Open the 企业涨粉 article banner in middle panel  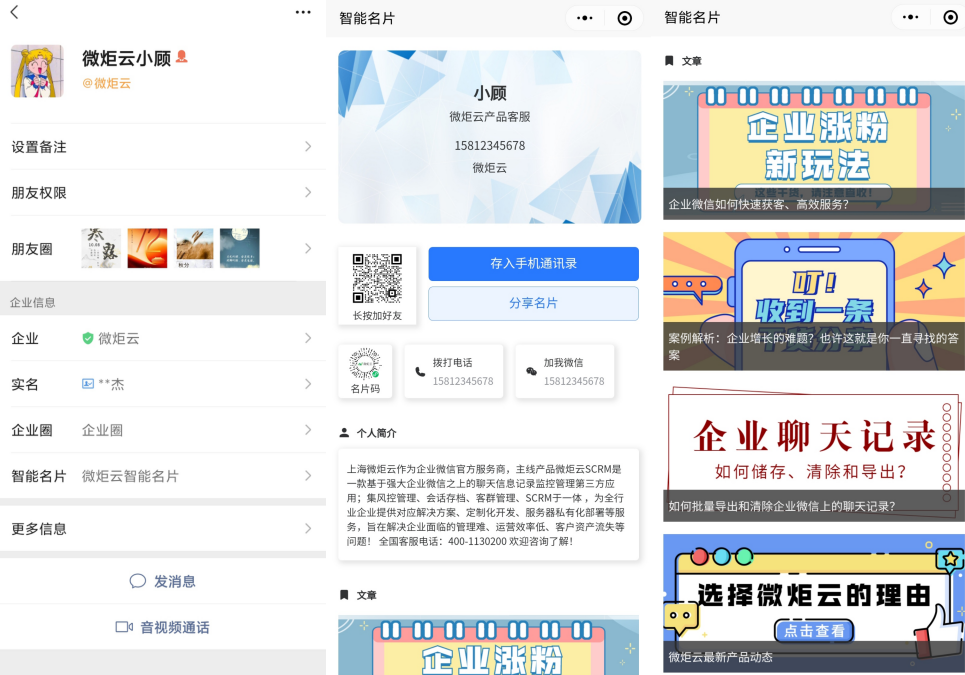tap(489, 645)
